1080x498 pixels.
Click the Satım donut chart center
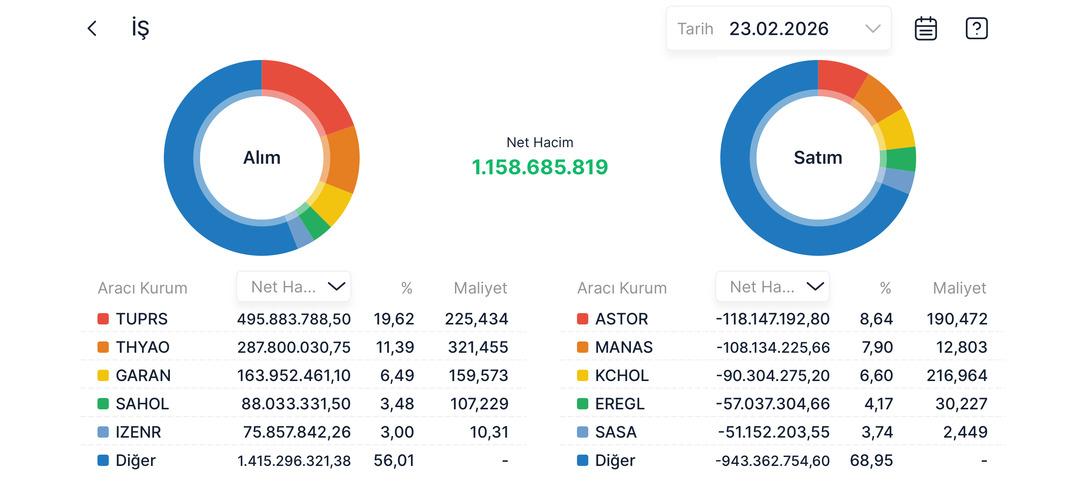click(x=817, y=158)
